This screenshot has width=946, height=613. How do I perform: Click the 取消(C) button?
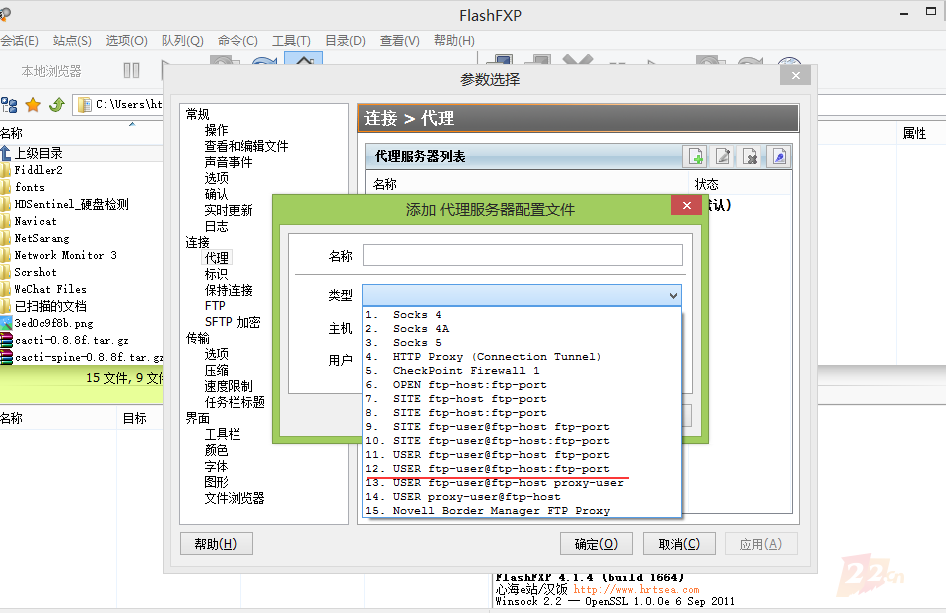coord(679,544)
